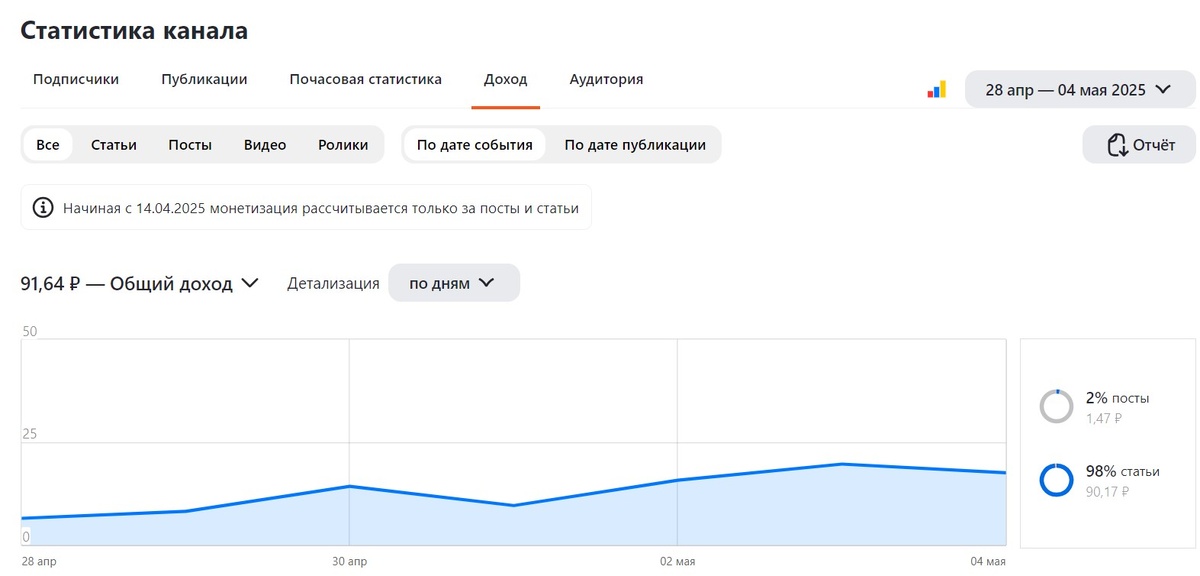The height and width of the screenshot is (576, 1200).
Task: Click the monetization notice text about 14.04.2025
Action: point(321,208)
